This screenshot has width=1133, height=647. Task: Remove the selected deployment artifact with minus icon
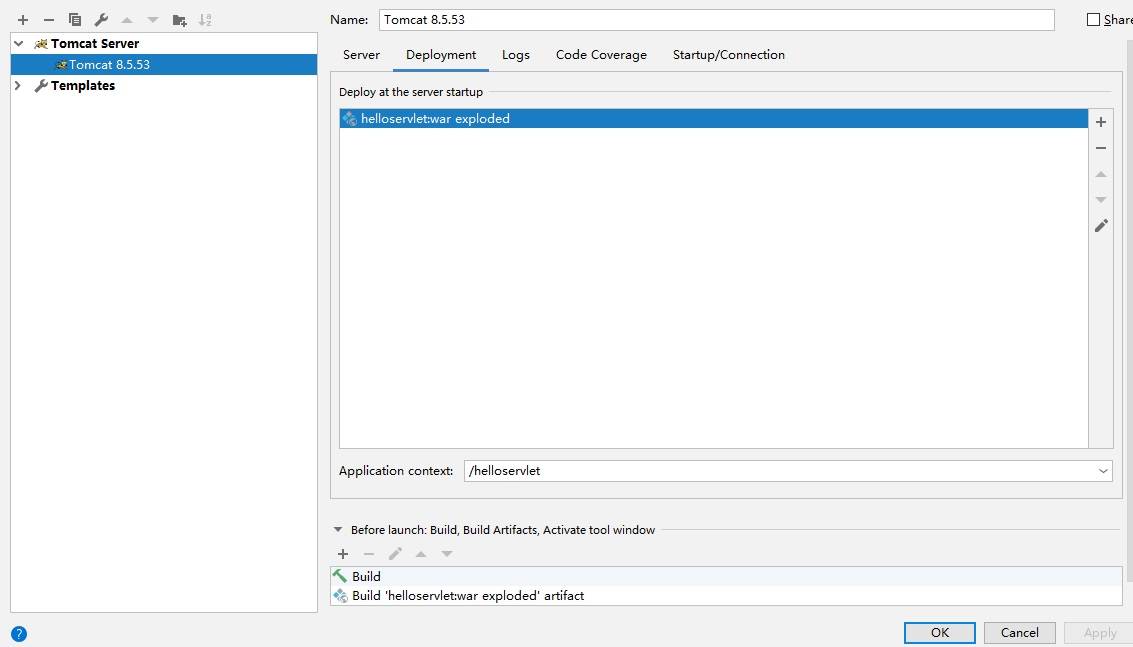[1101, 148]
